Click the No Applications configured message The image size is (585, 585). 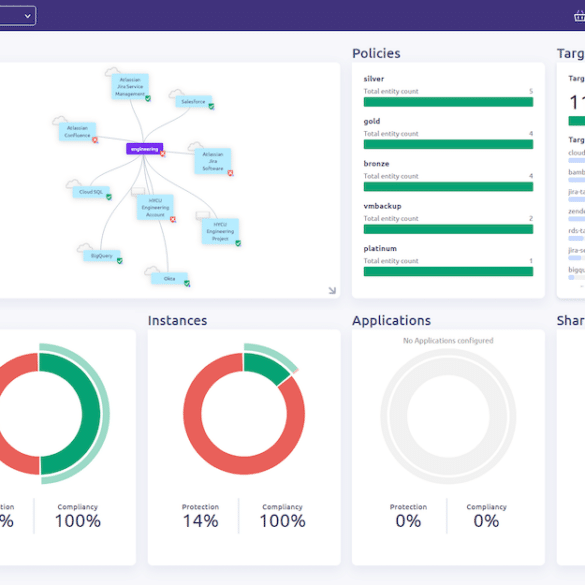click(x=448, y=341)
